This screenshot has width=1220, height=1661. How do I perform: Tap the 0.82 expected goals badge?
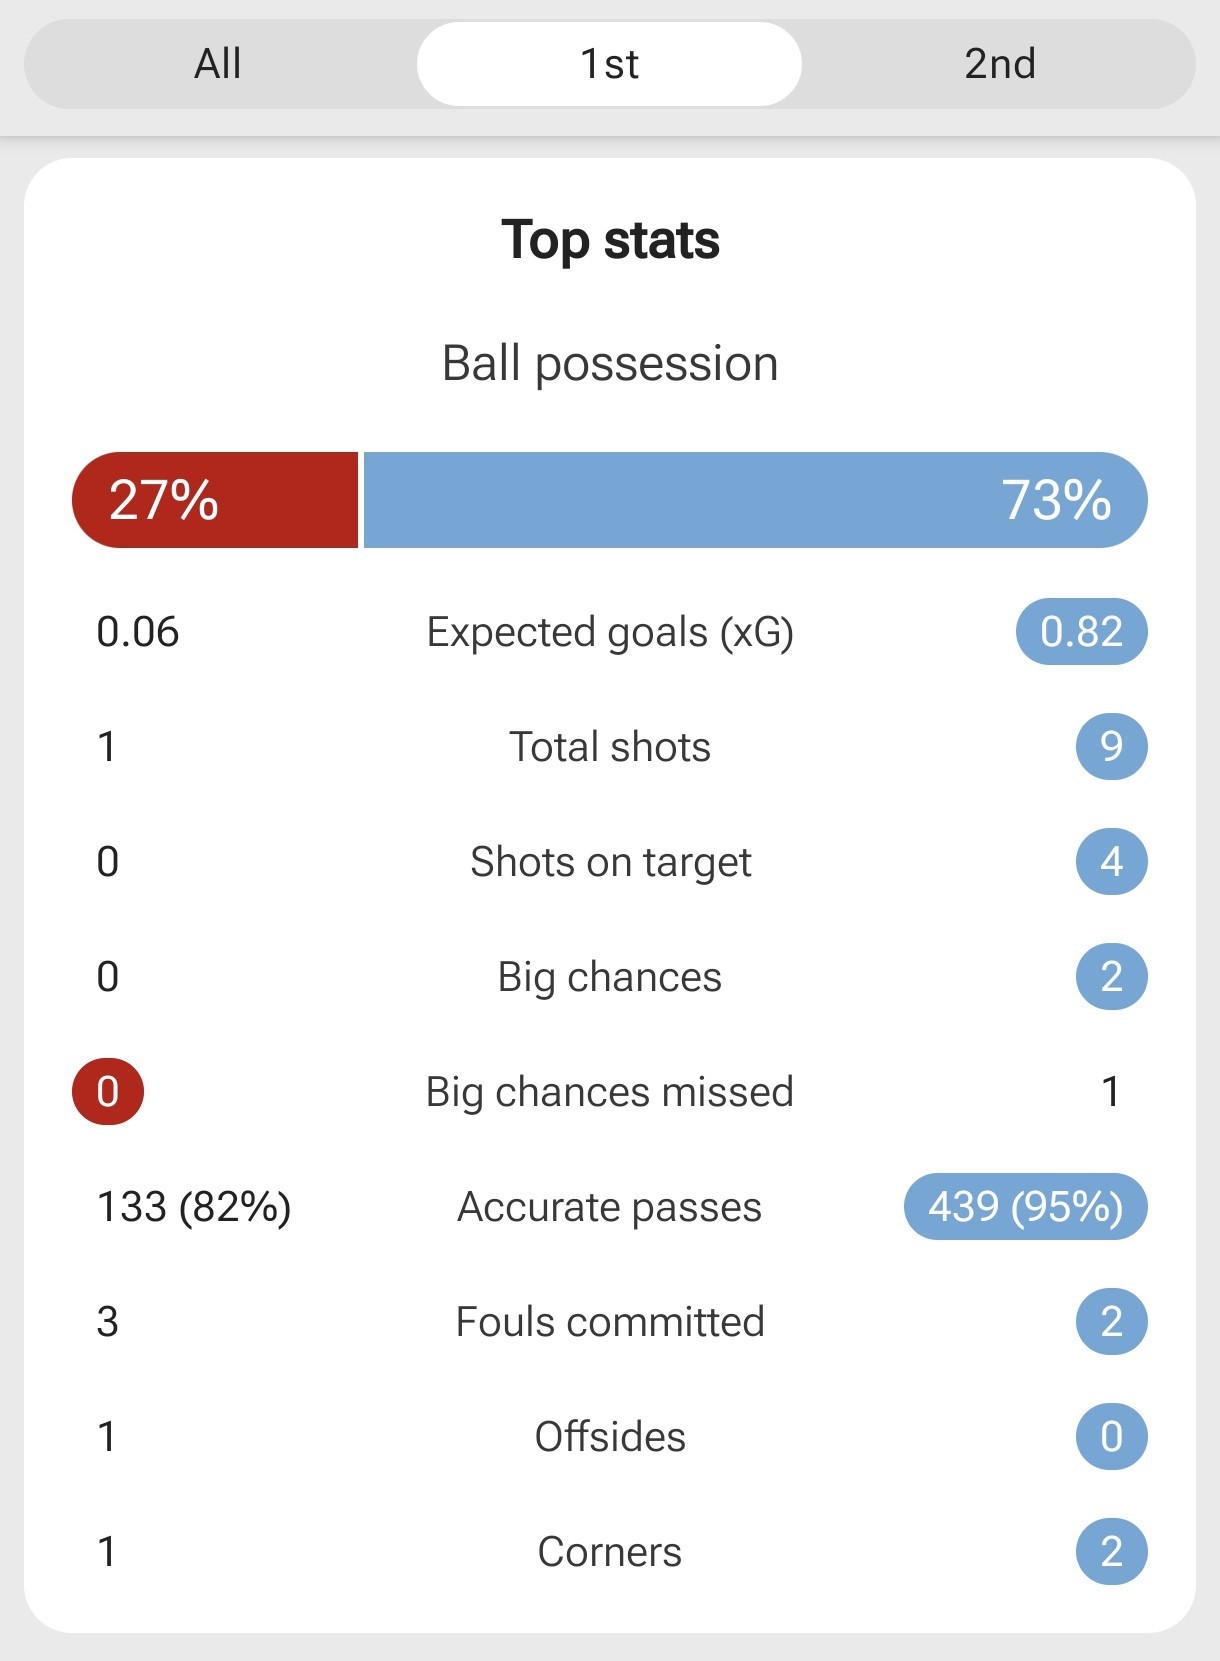tap(1081, 632)
